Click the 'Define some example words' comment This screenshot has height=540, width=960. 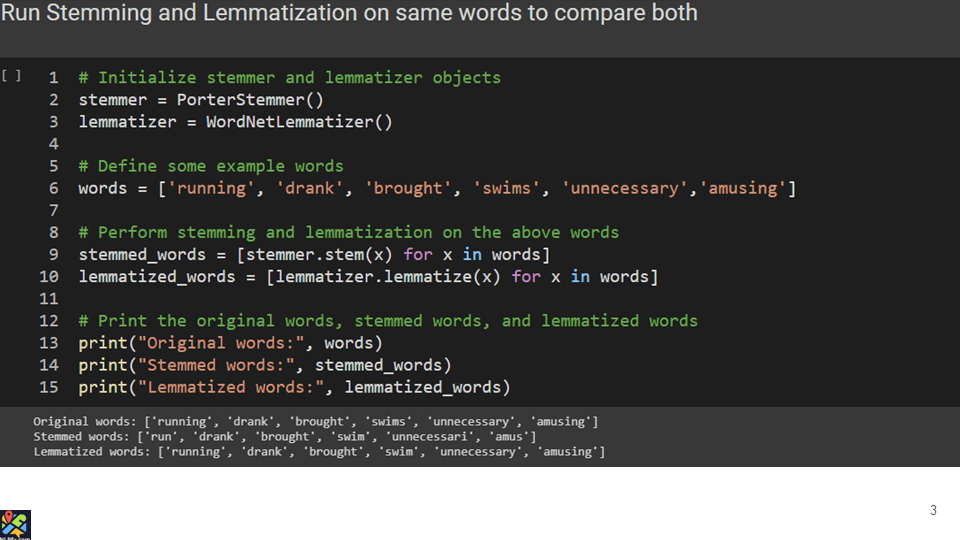coord(211,166)
